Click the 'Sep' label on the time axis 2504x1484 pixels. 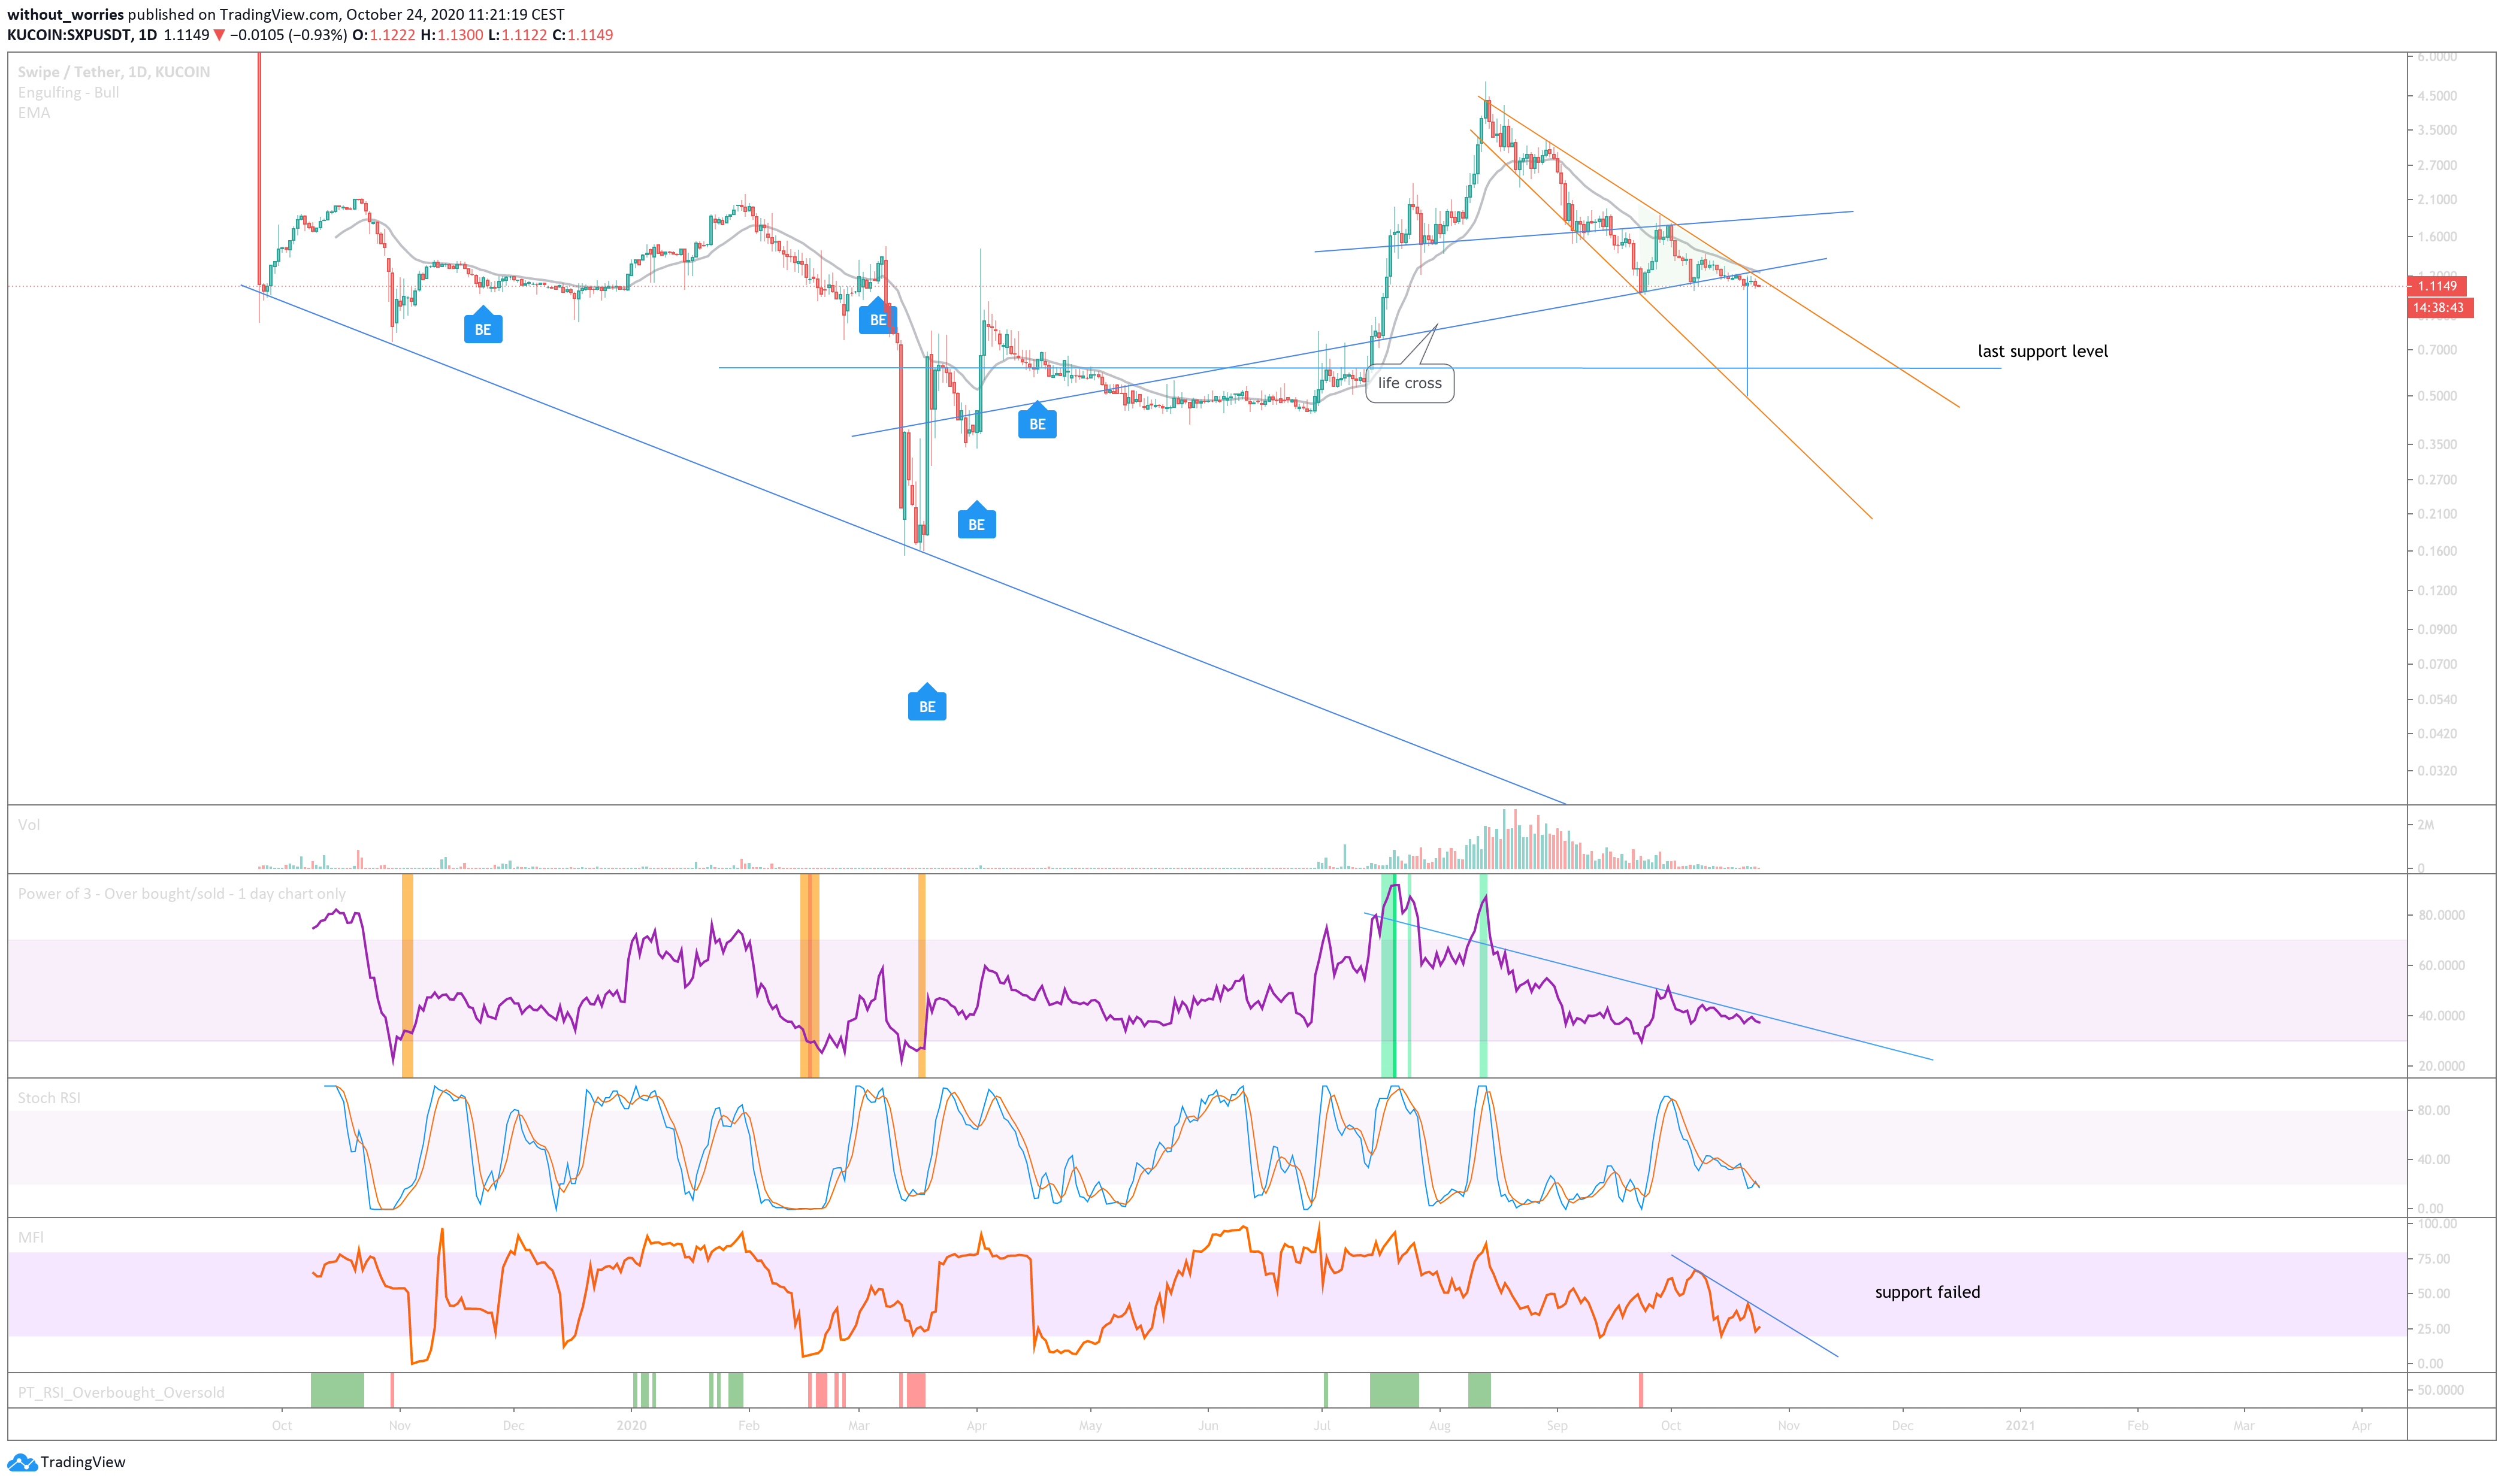coord(1556,1425)
